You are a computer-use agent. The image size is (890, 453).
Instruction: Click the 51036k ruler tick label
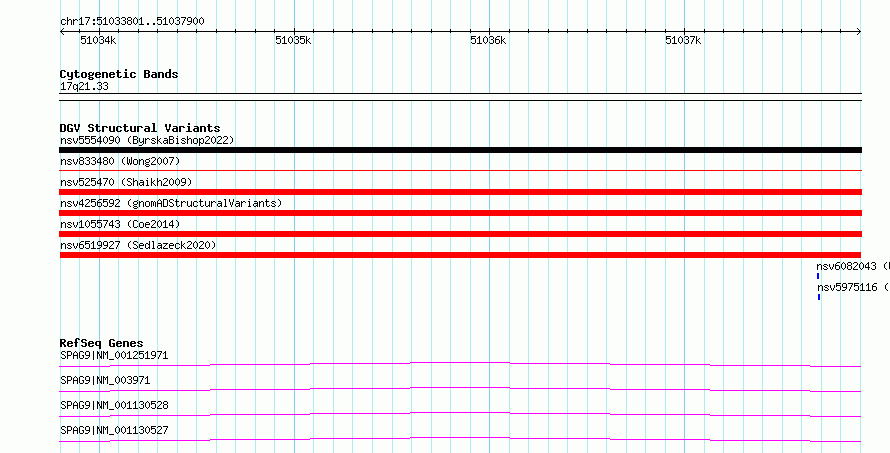(x=488, y=40)
